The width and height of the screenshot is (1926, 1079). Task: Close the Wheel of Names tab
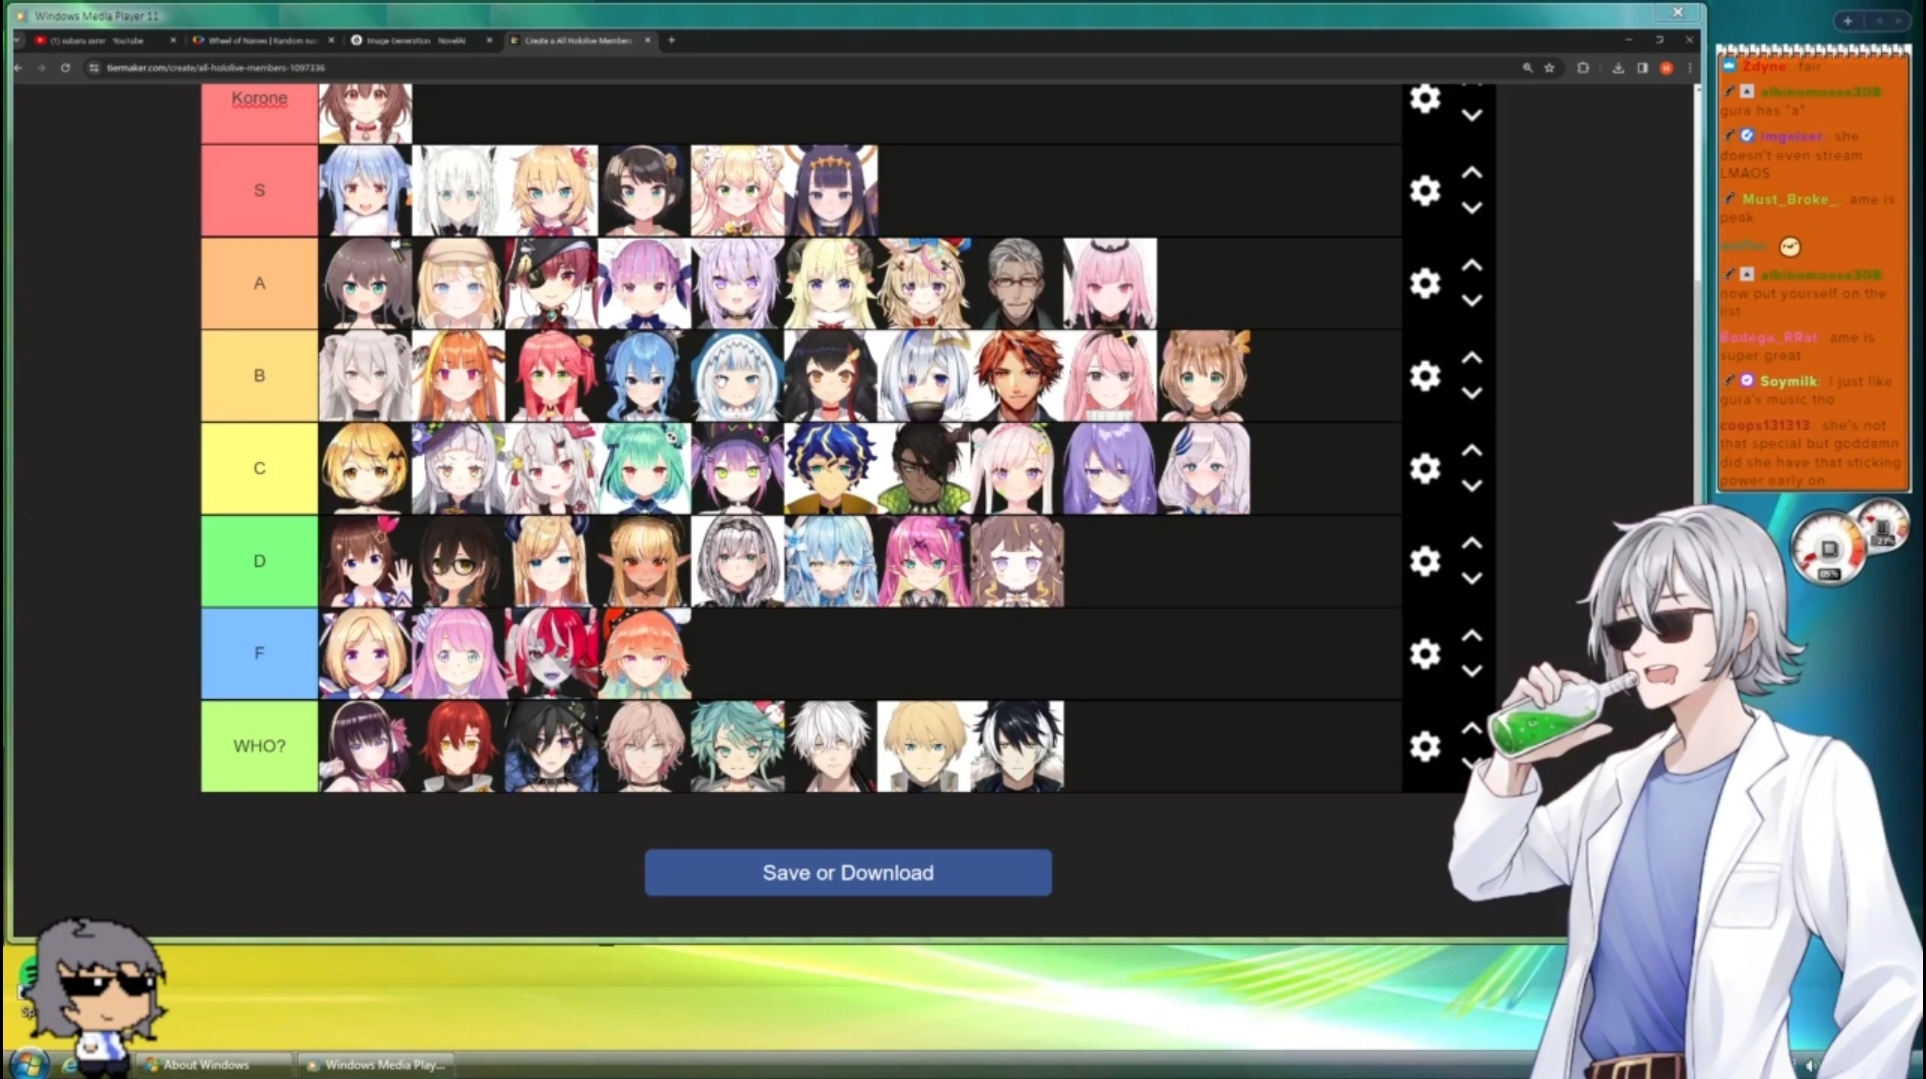[x=331, y=41]
